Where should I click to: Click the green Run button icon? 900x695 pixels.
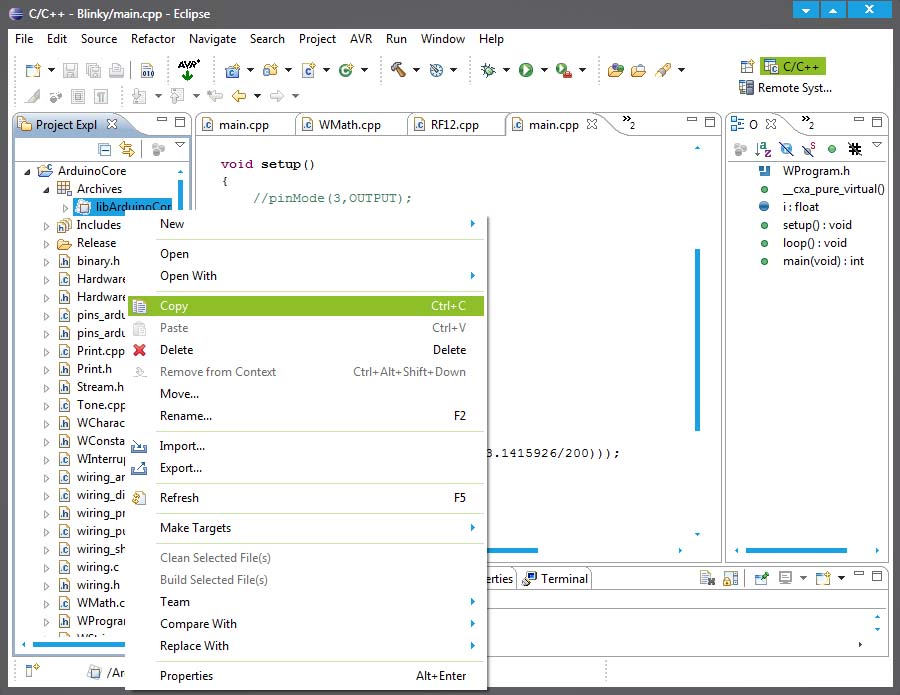[x=526, y=70]
